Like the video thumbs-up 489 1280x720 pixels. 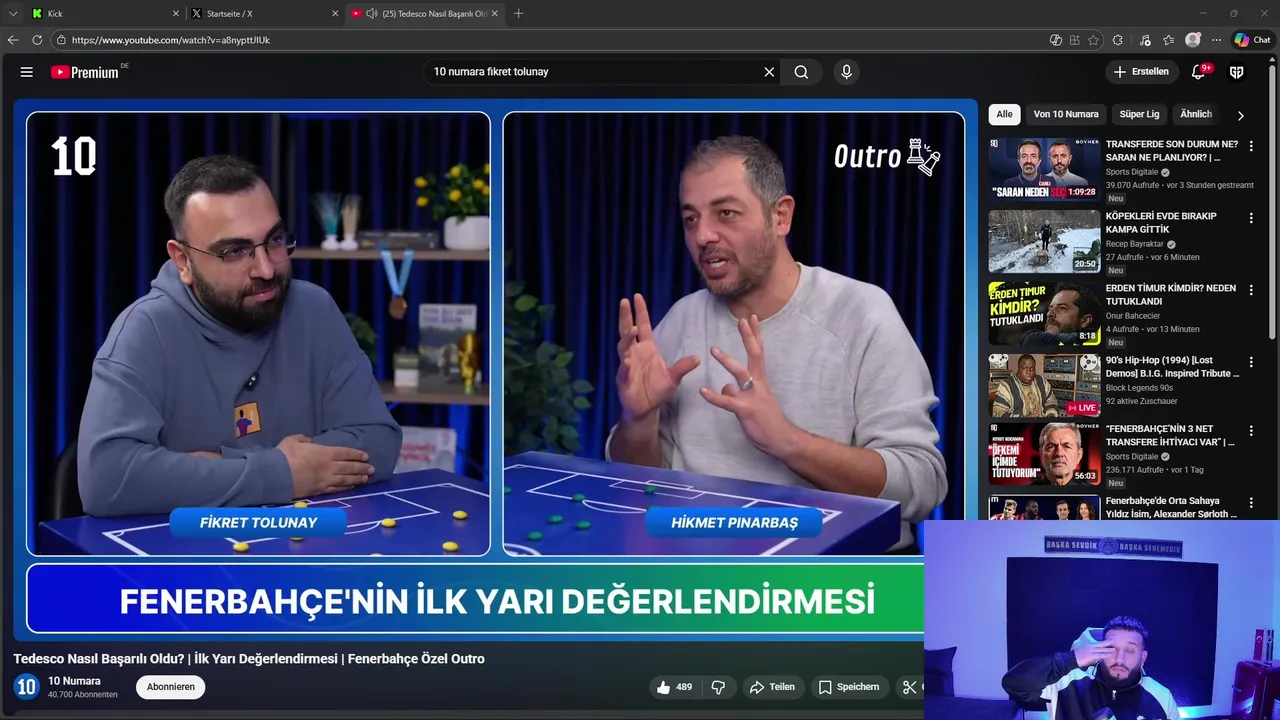(674, 687)
